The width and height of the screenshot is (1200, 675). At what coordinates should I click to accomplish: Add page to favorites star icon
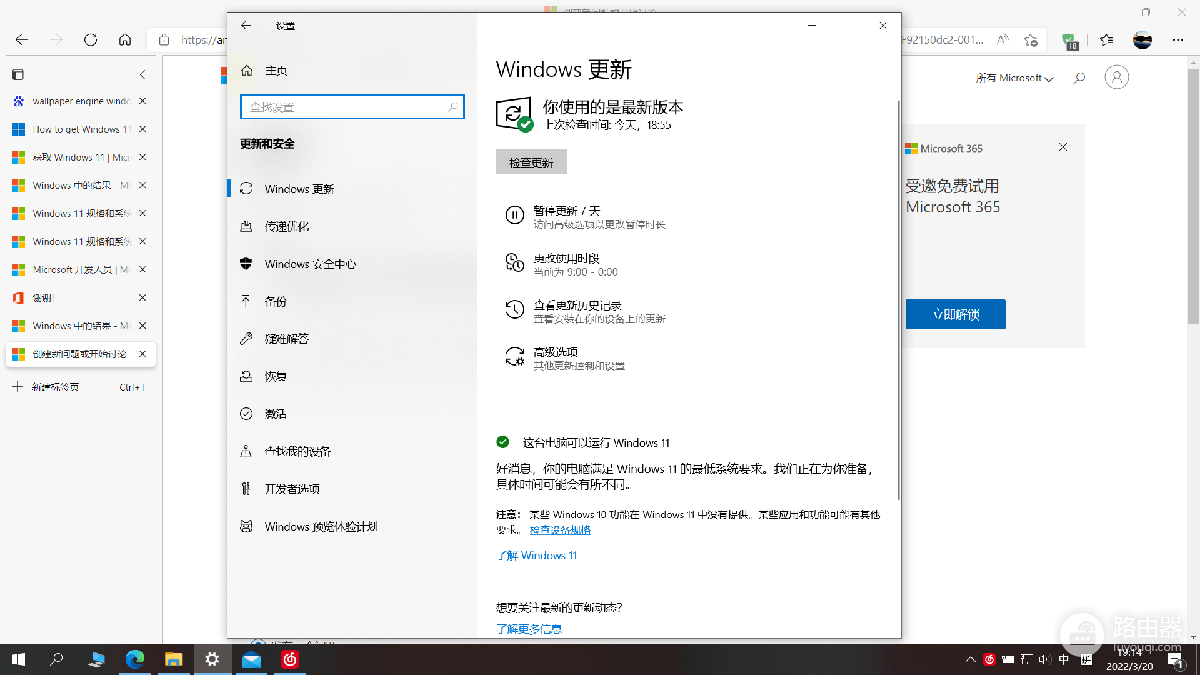point(1031,40)
